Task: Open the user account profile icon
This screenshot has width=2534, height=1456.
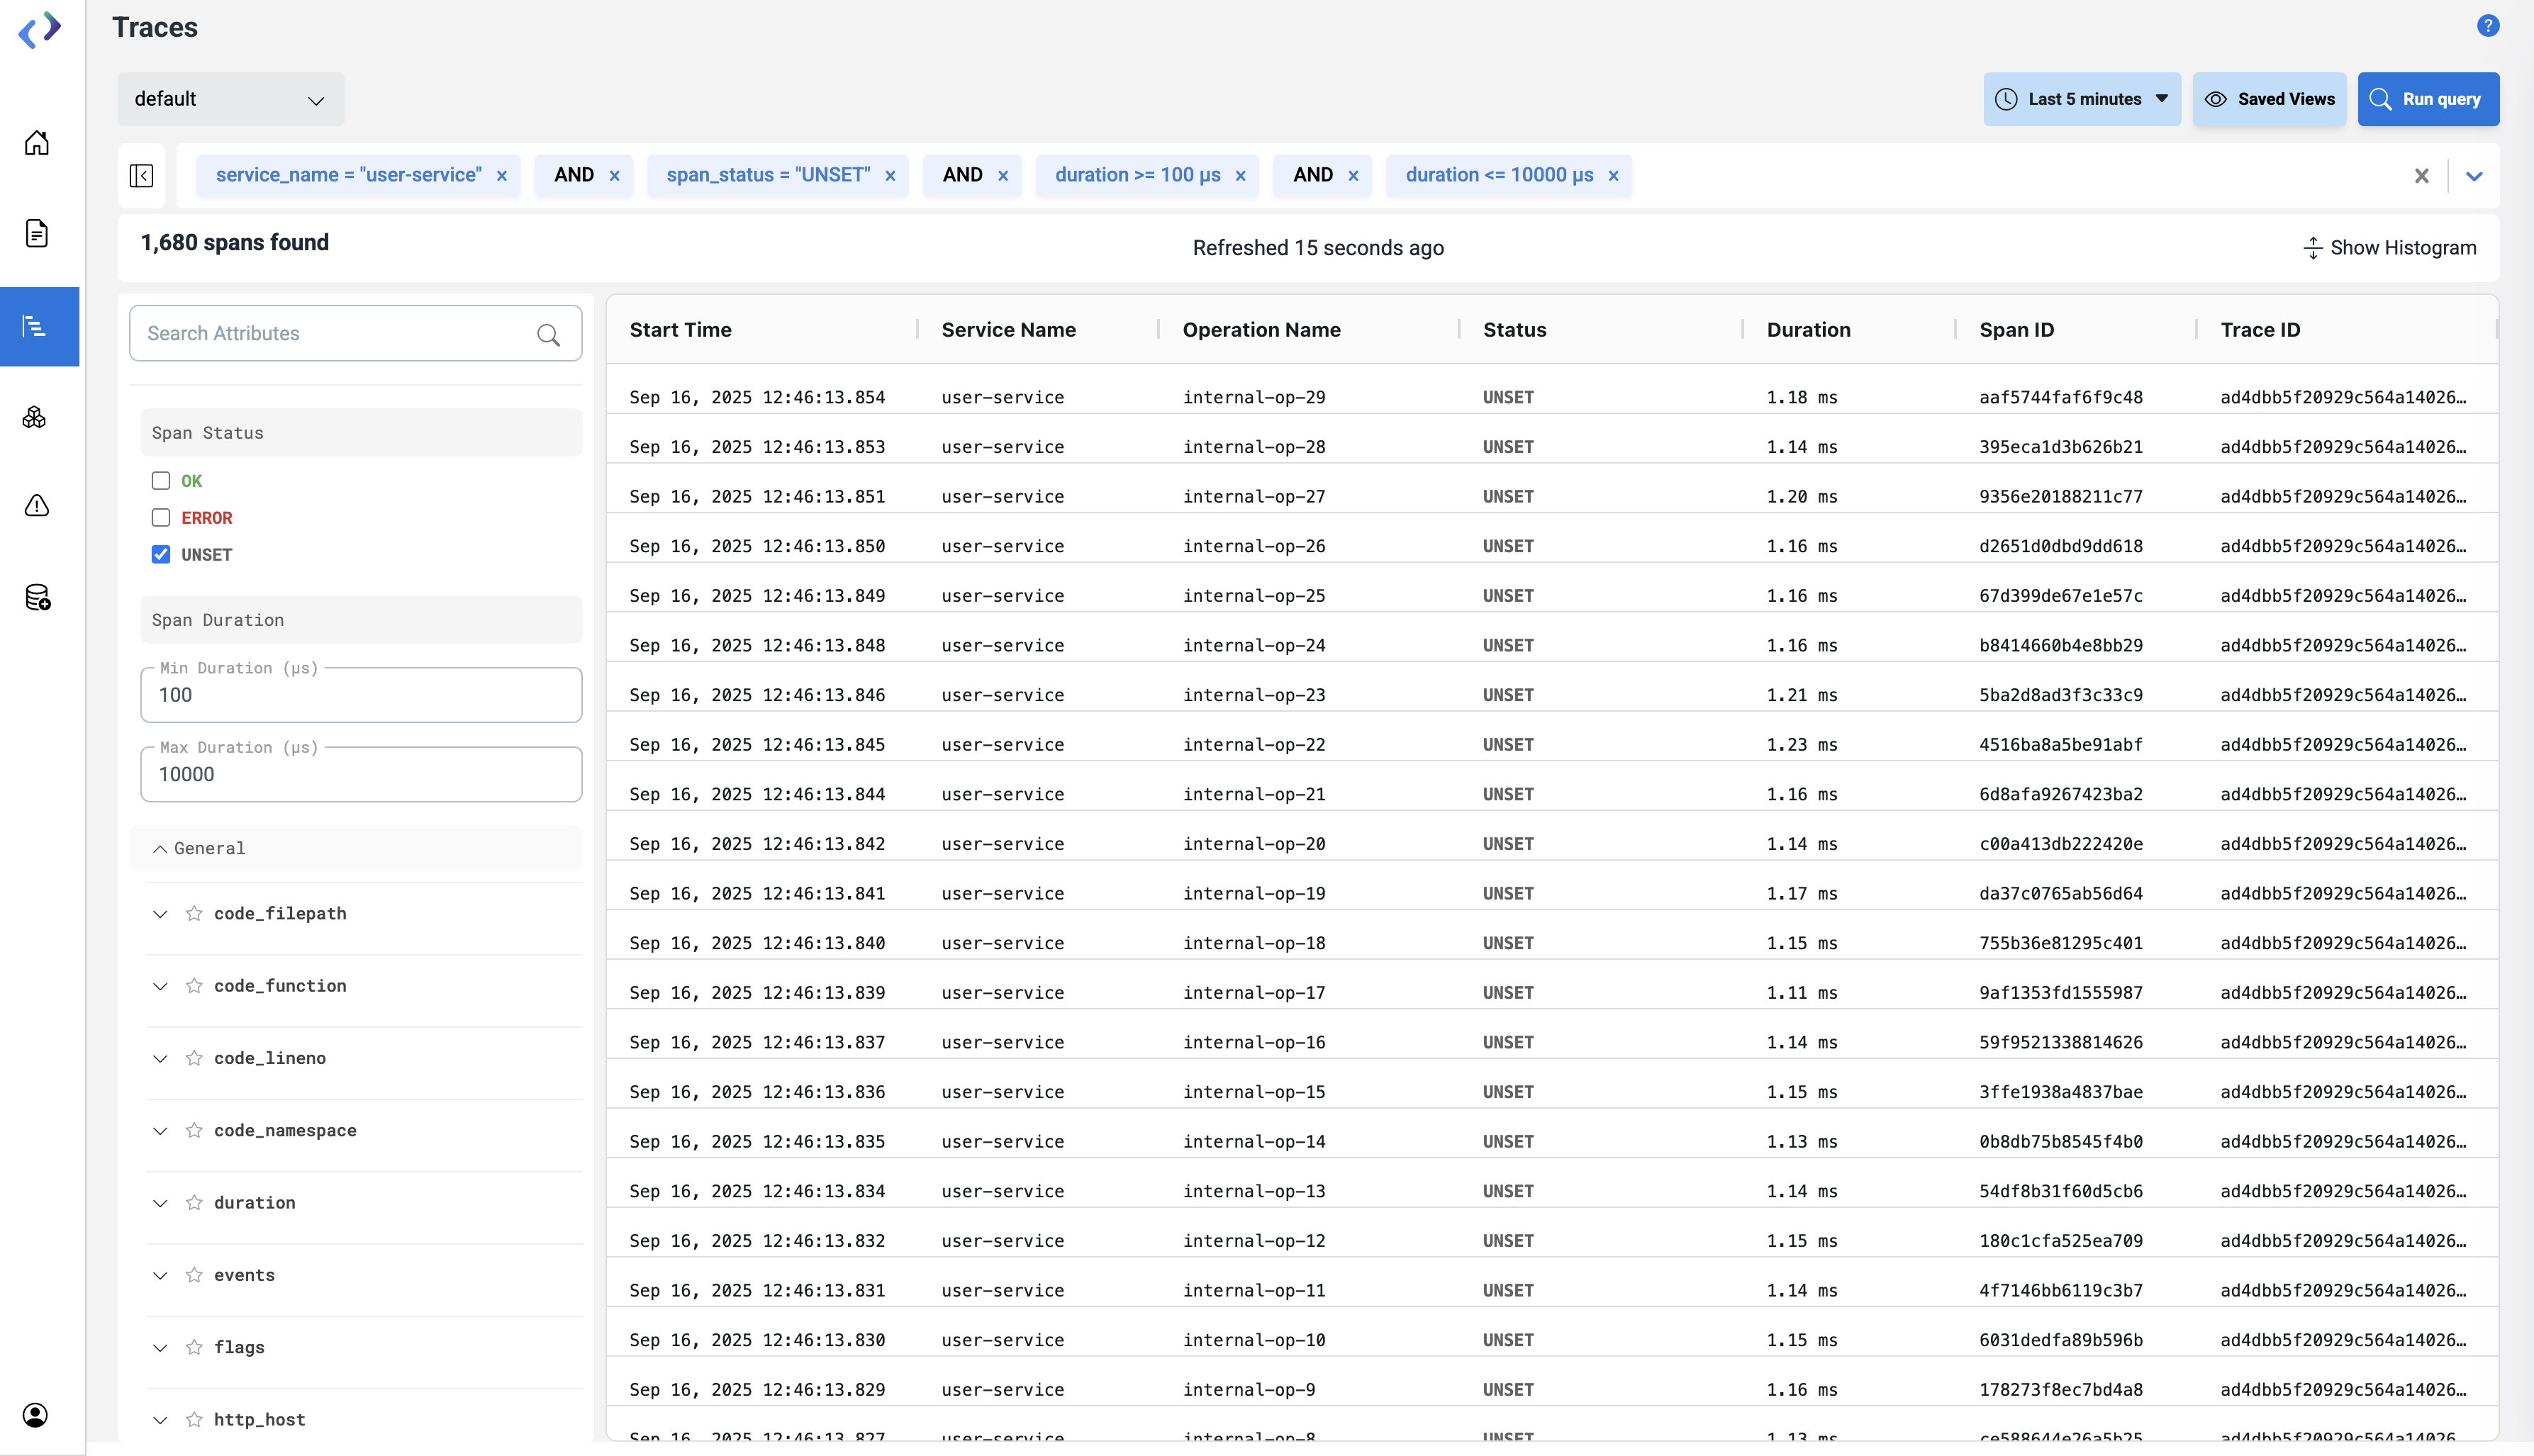Action: [x=35, y=1415]
